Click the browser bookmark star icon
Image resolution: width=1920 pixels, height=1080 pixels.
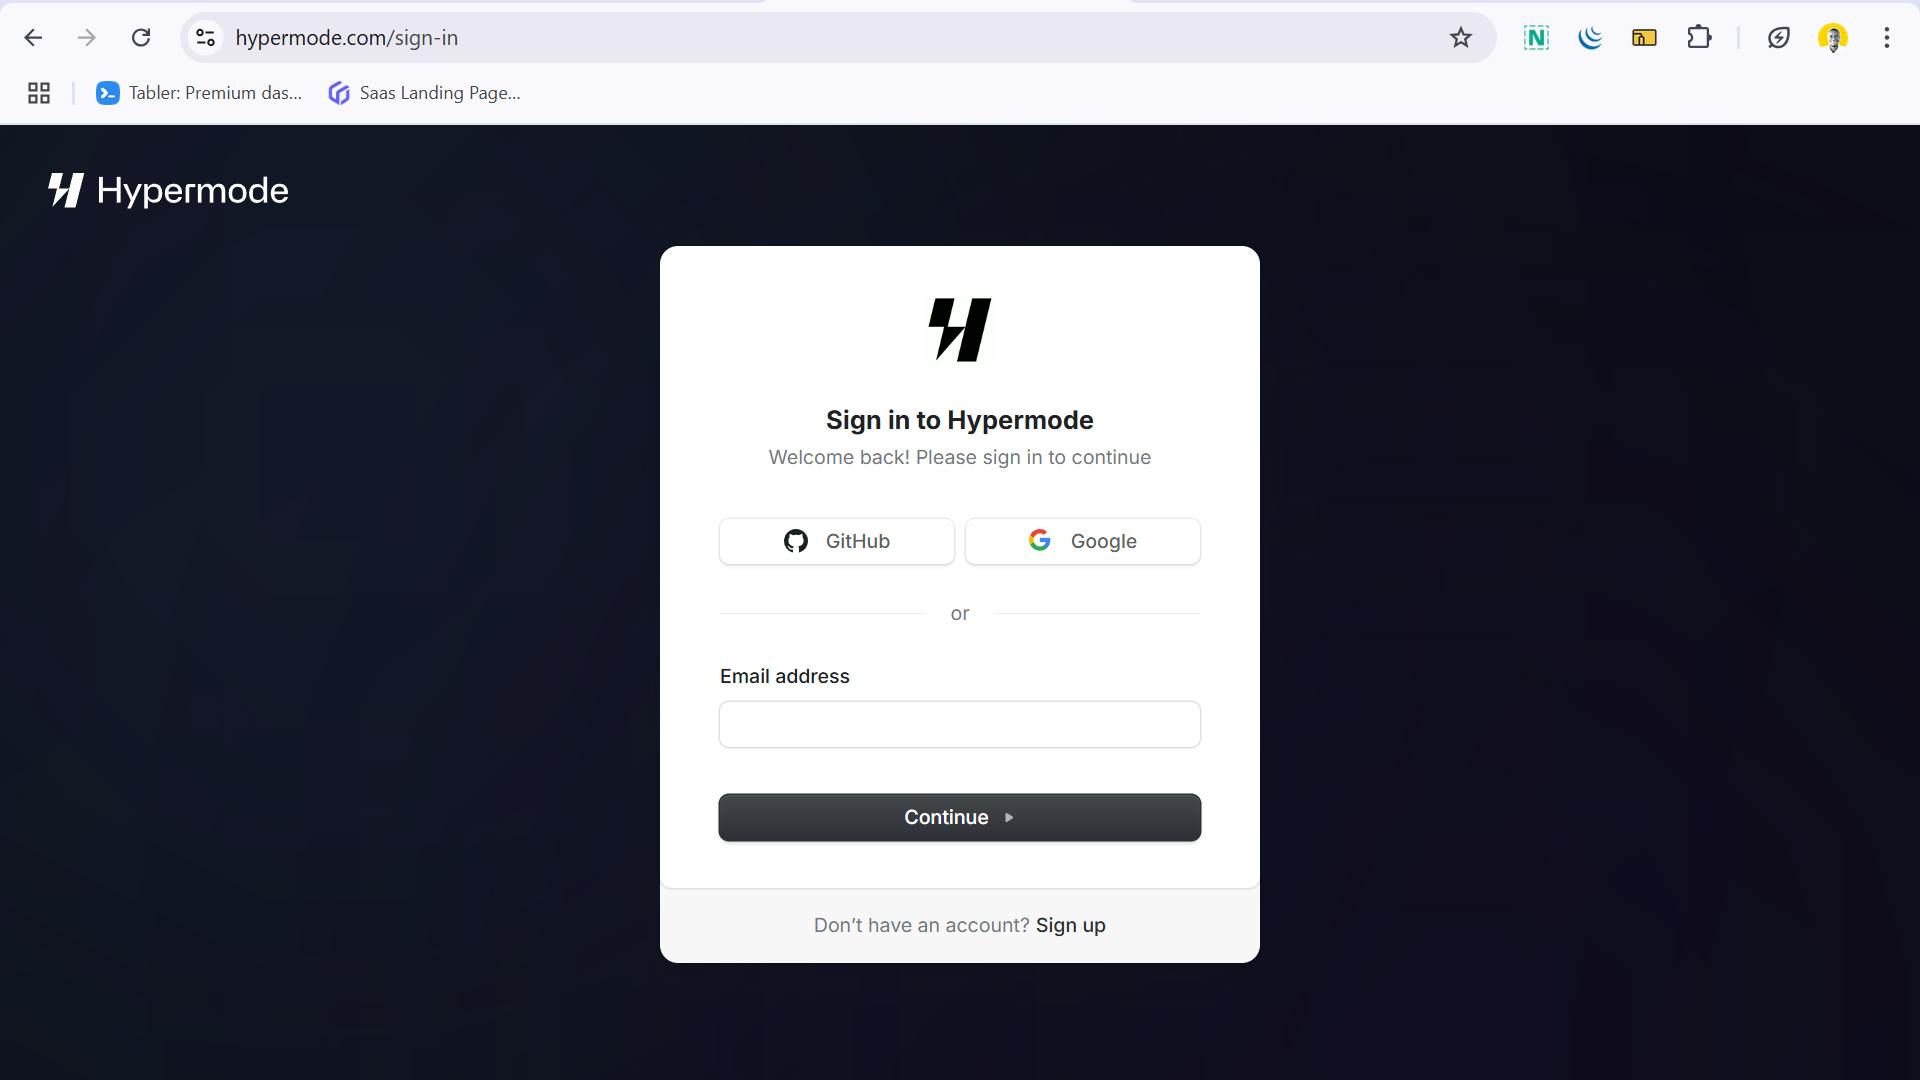1462,37
